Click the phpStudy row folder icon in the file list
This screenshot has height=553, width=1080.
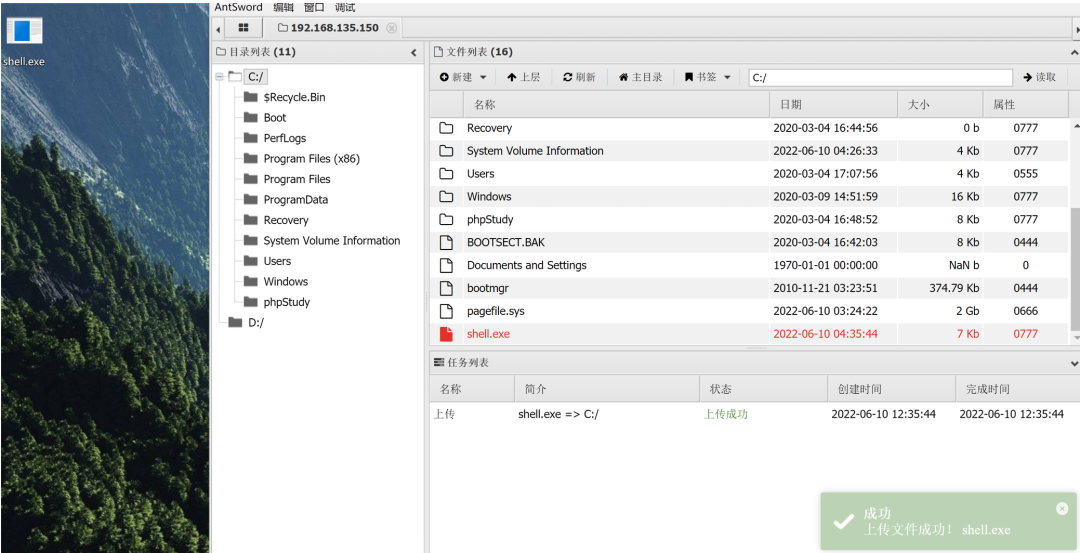coord(446,219)
